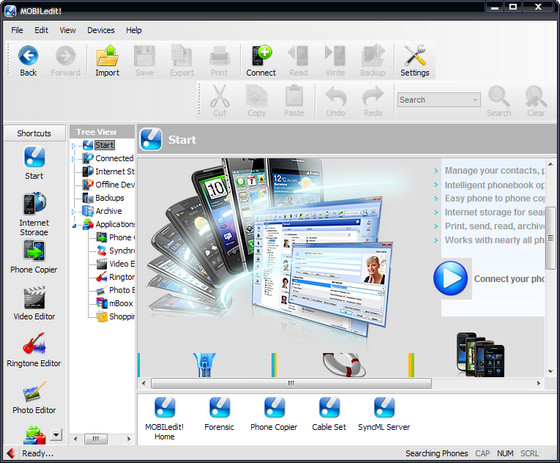The image size is (560, 463).
Task: Click the multiple phones thumbnail image
Action: pos(481,354)
